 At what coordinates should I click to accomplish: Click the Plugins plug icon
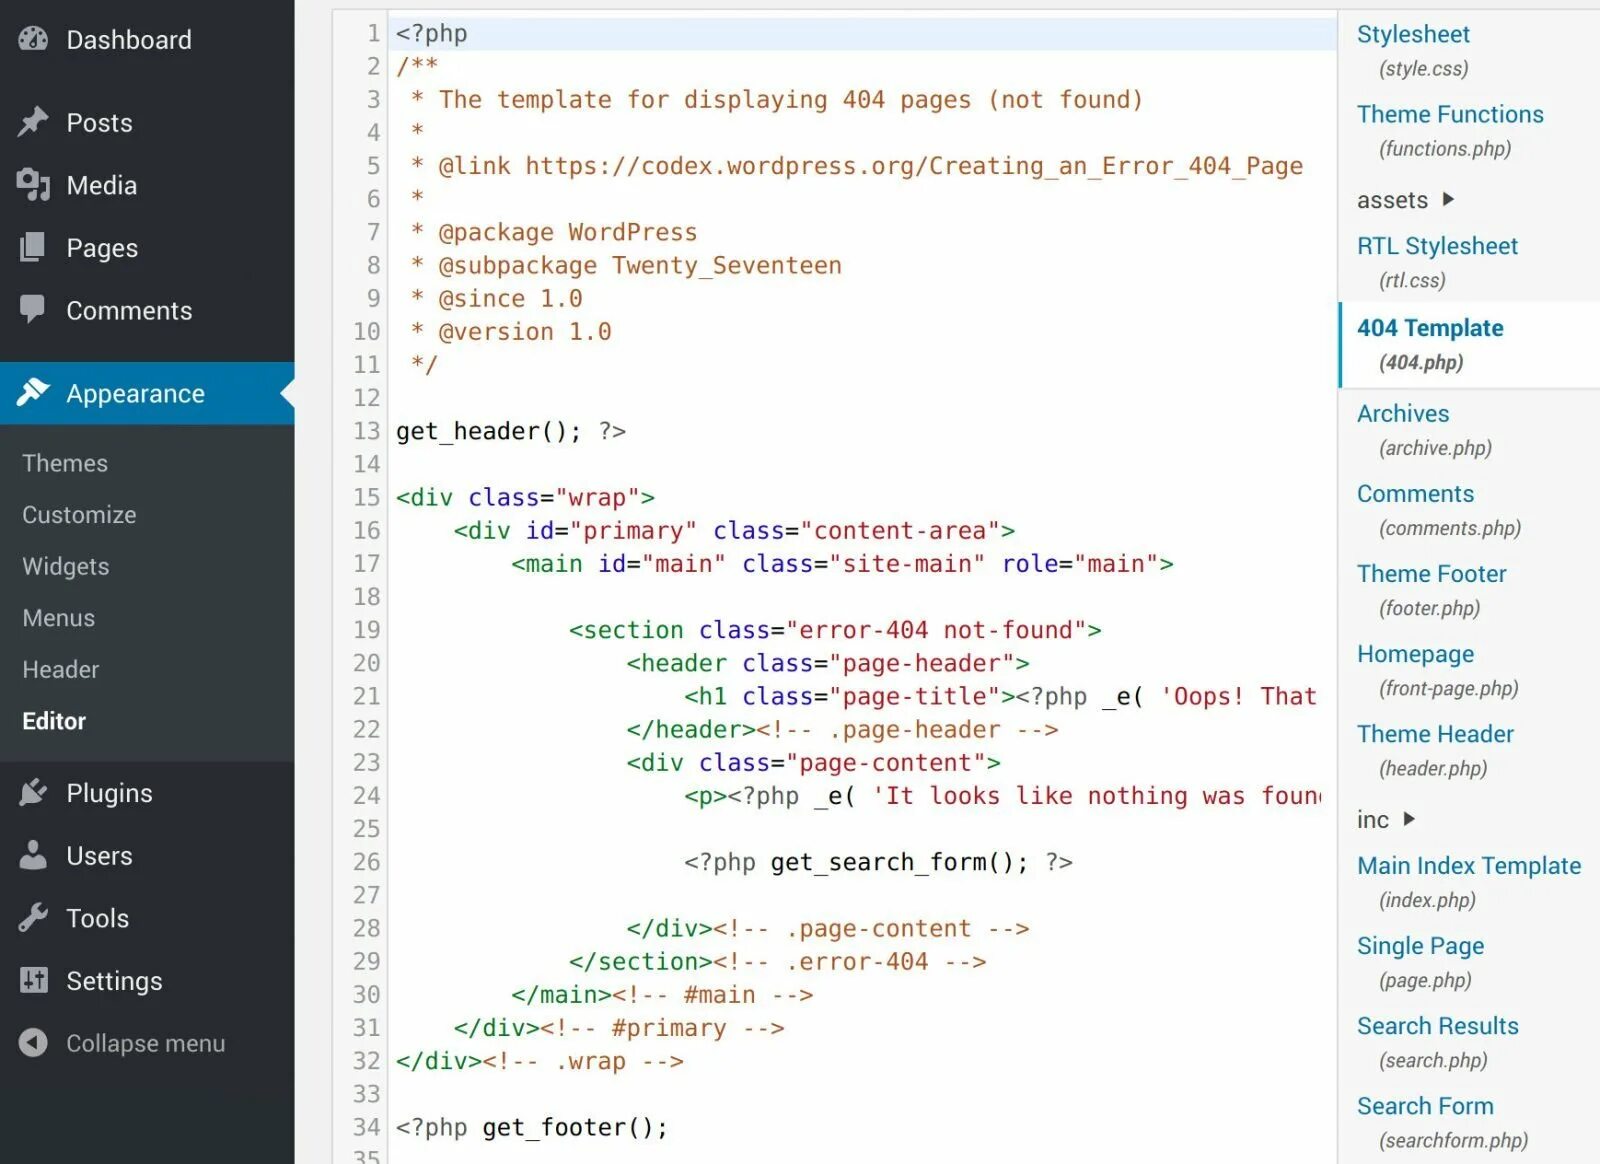click(33, 792)
